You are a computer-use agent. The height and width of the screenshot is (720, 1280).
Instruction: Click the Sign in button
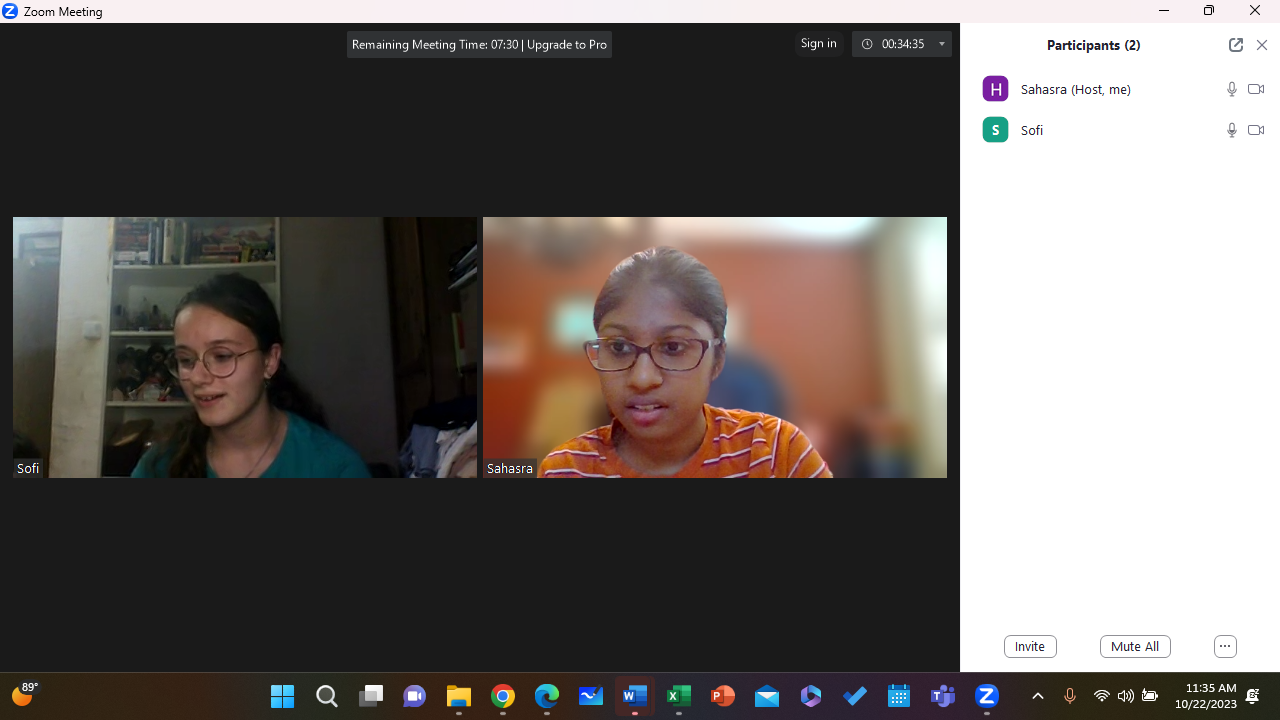coord(818,43)
